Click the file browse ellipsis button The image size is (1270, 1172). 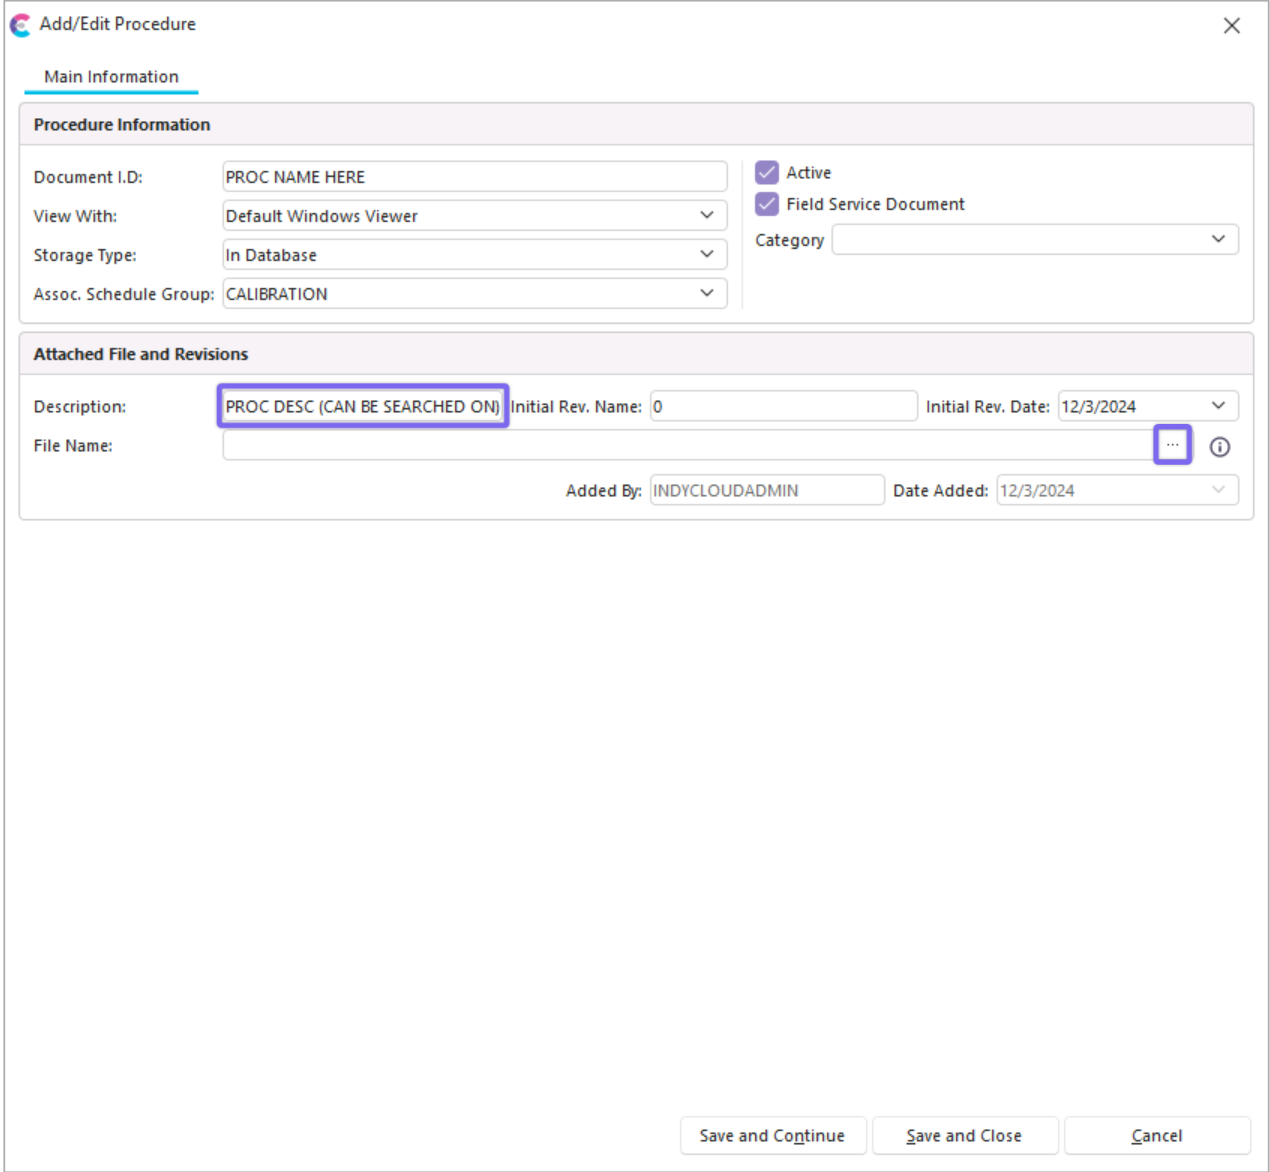click(x=1172, y=445)
